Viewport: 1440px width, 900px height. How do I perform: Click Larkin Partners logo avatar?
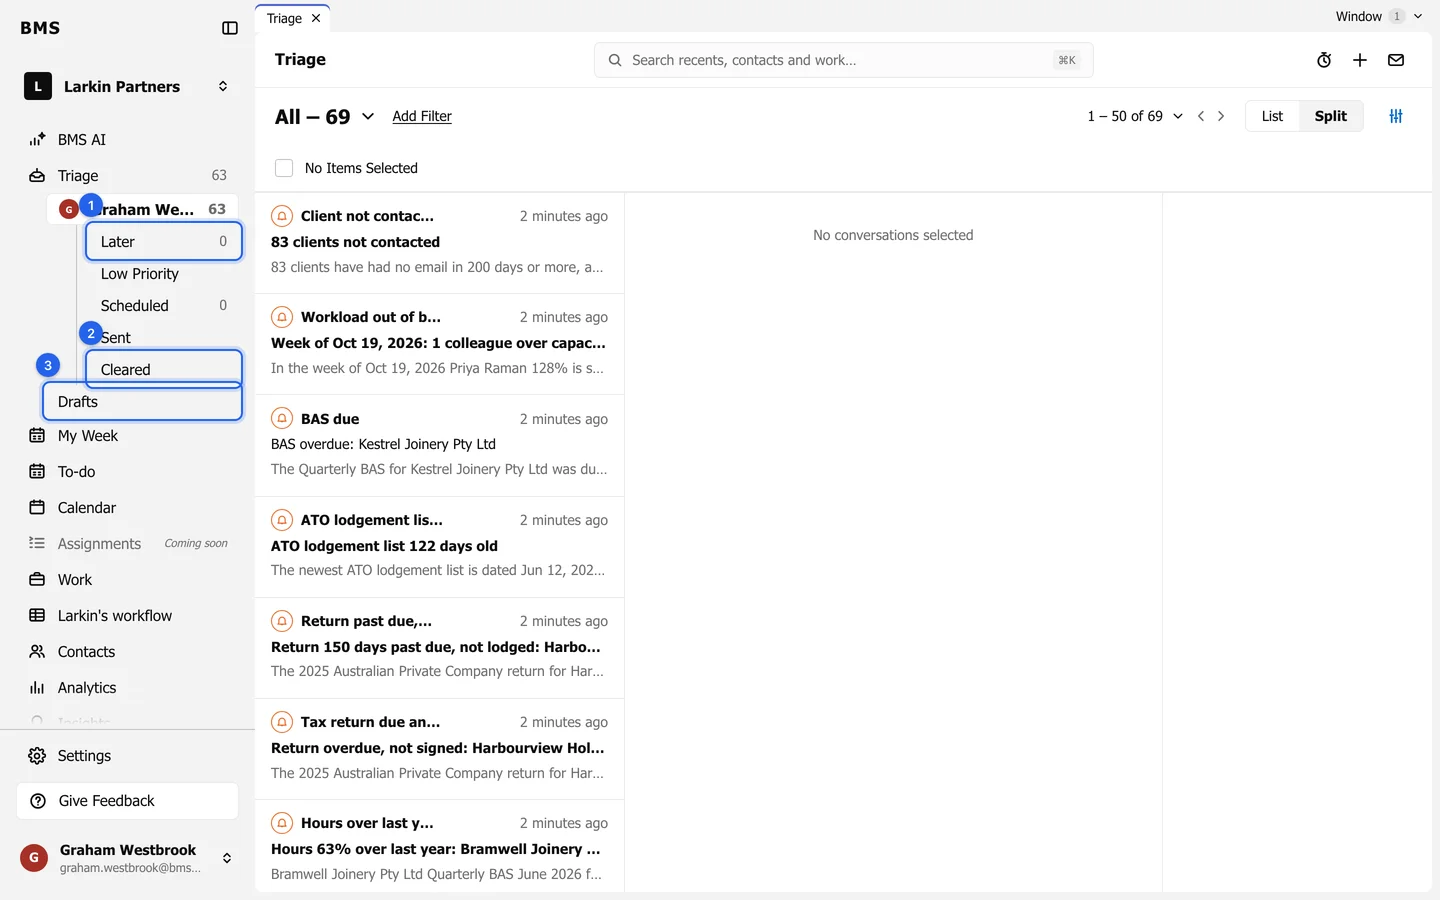coord(38,86)
